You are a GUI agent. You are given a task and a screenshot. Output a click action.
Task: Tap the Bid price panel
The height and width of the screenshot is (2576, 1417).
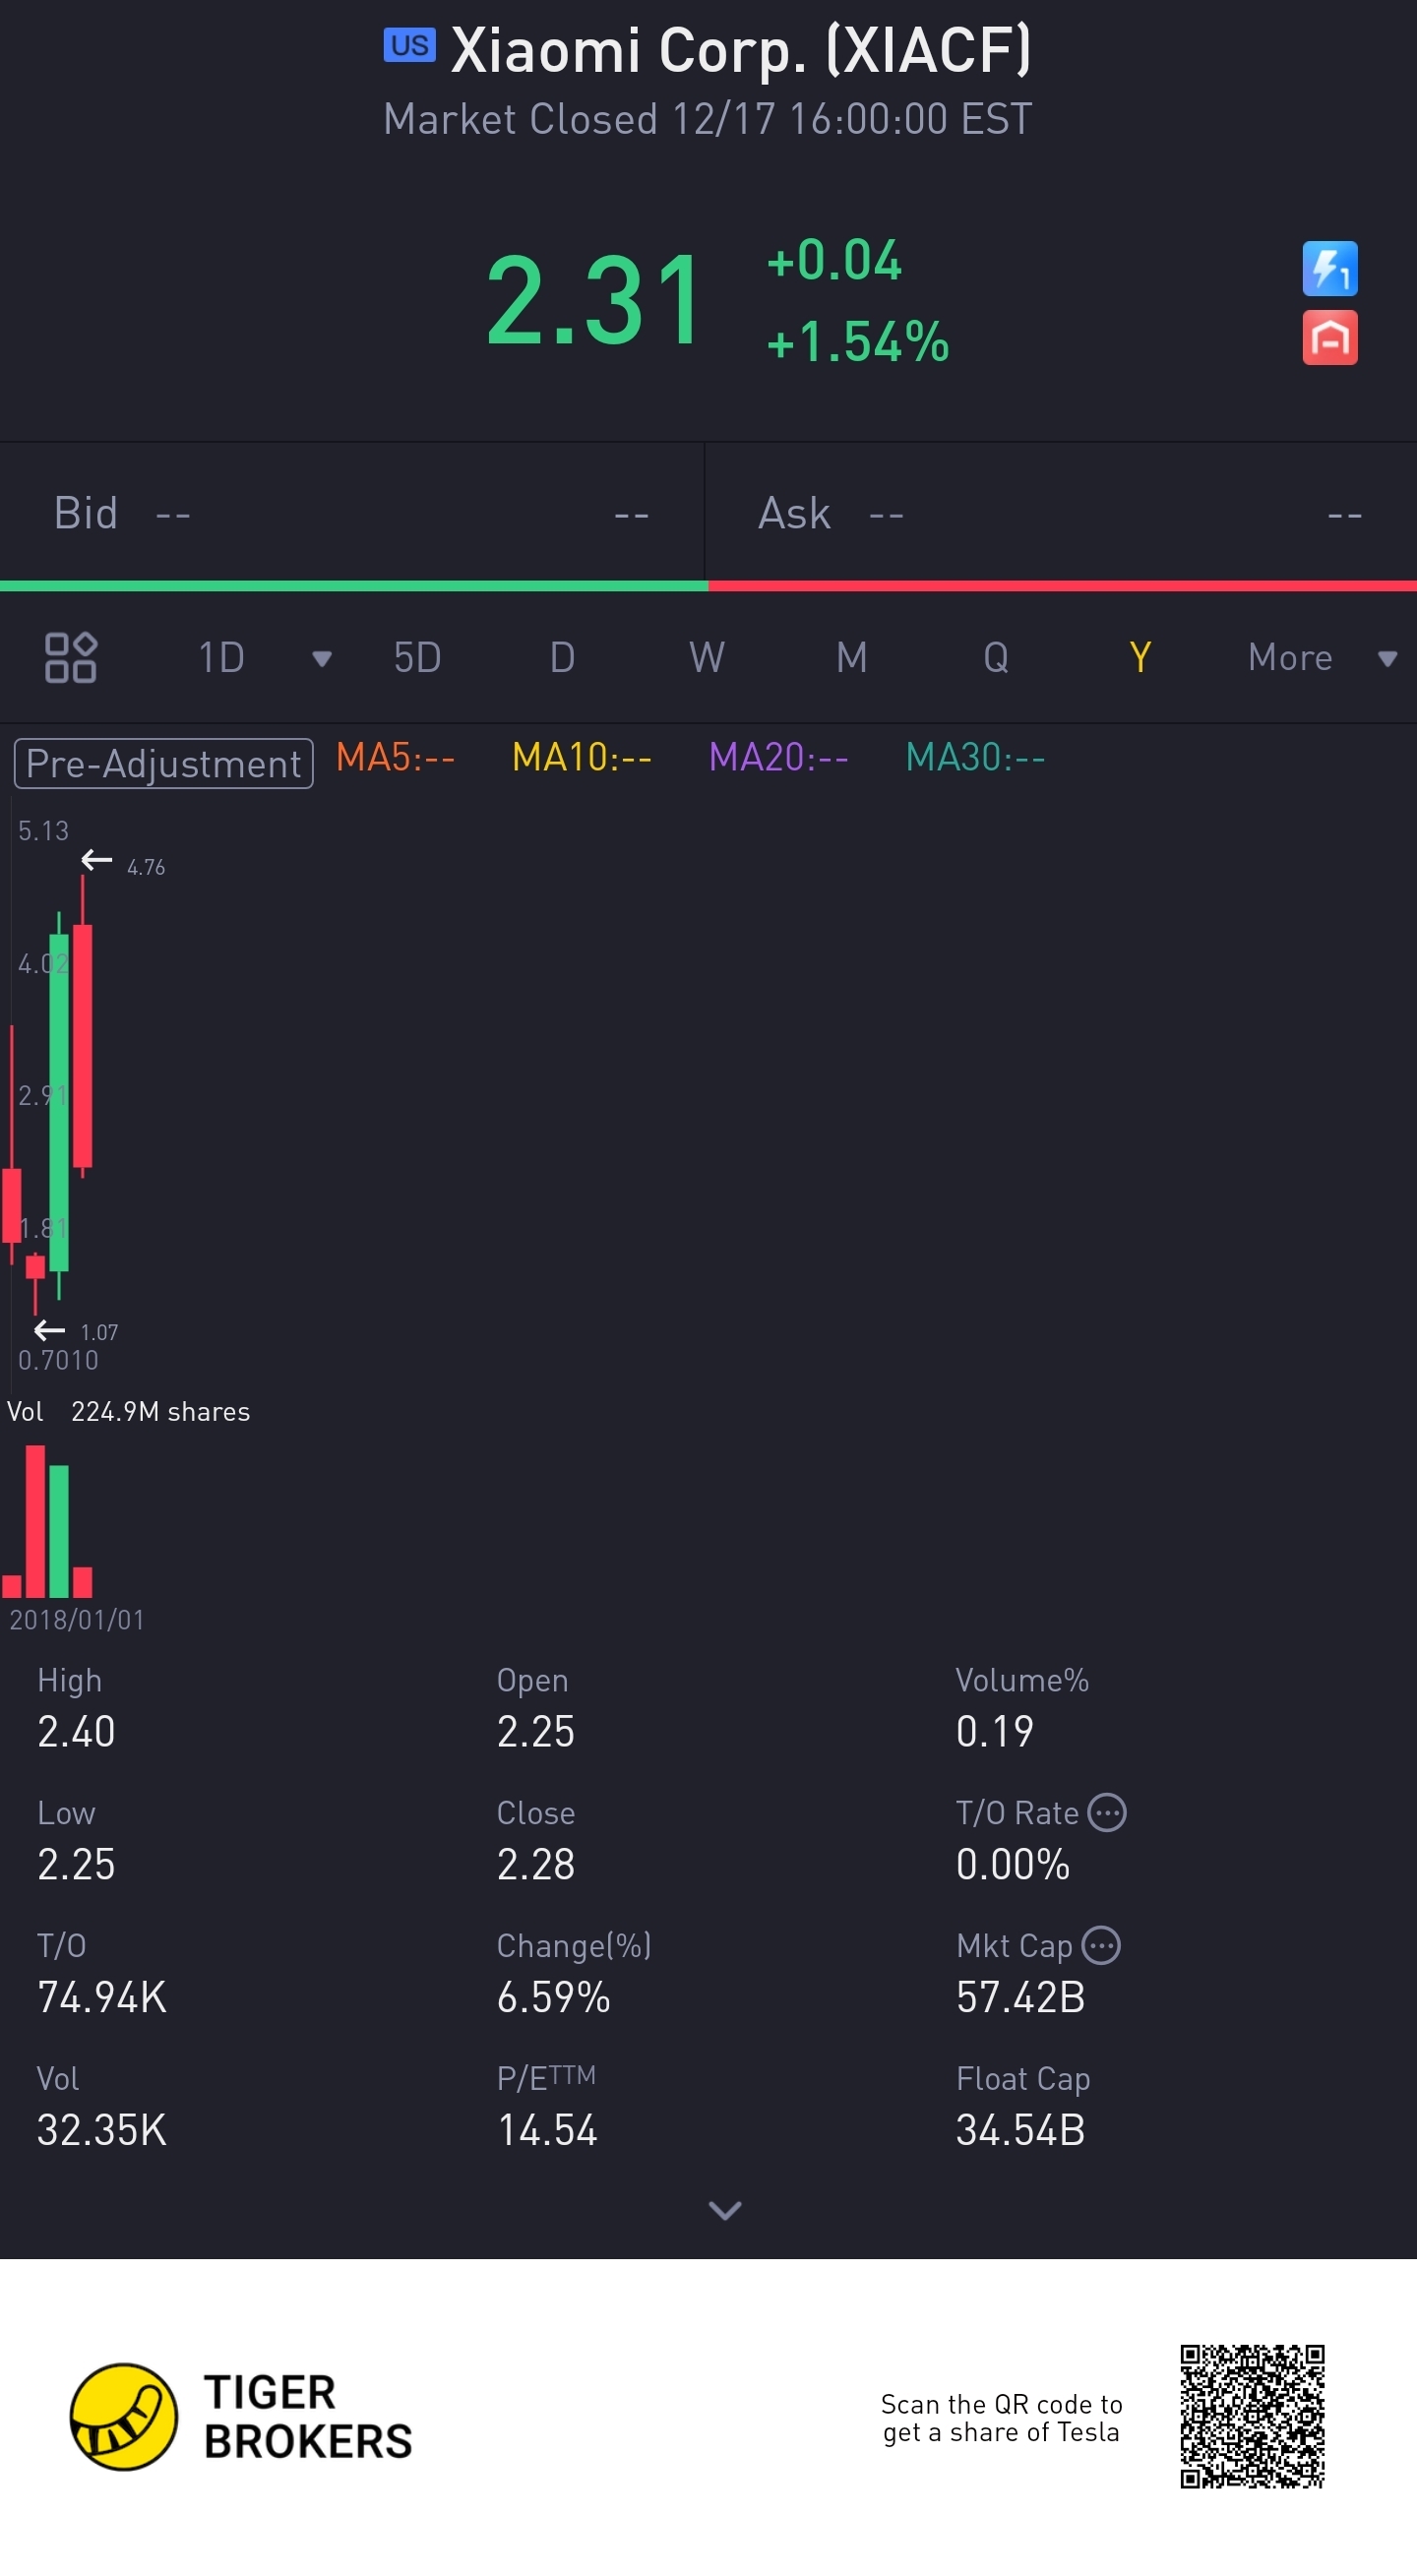pos(352,513)
